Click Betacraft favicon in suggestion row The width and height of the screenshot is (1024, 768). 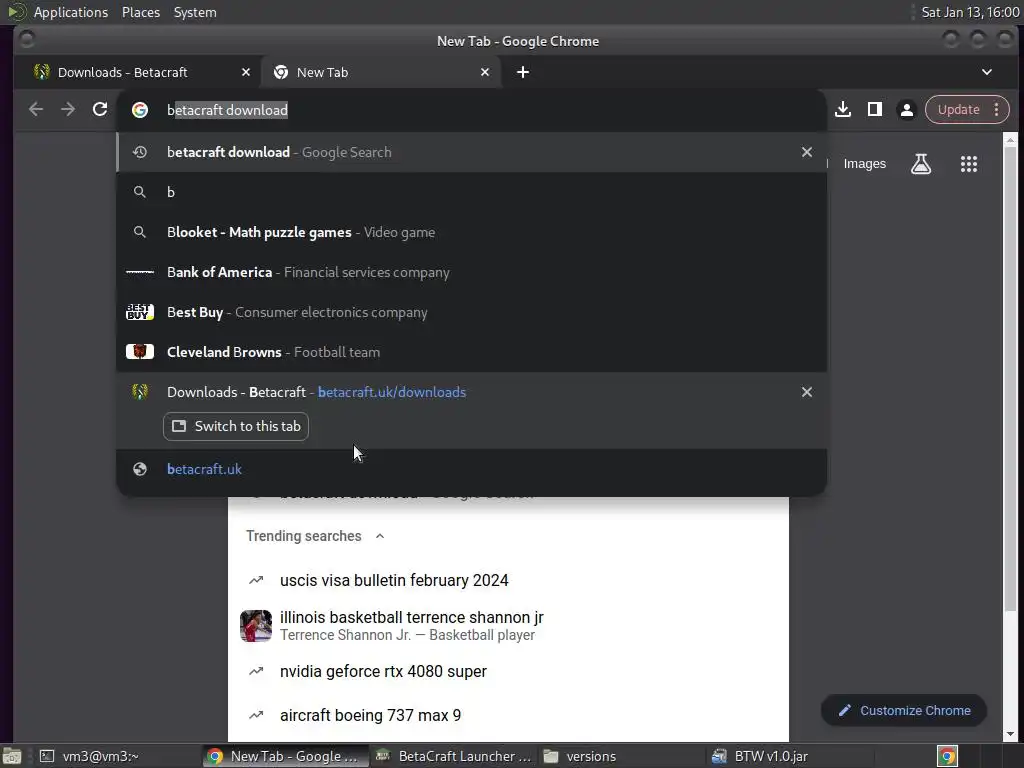(140, 392)
